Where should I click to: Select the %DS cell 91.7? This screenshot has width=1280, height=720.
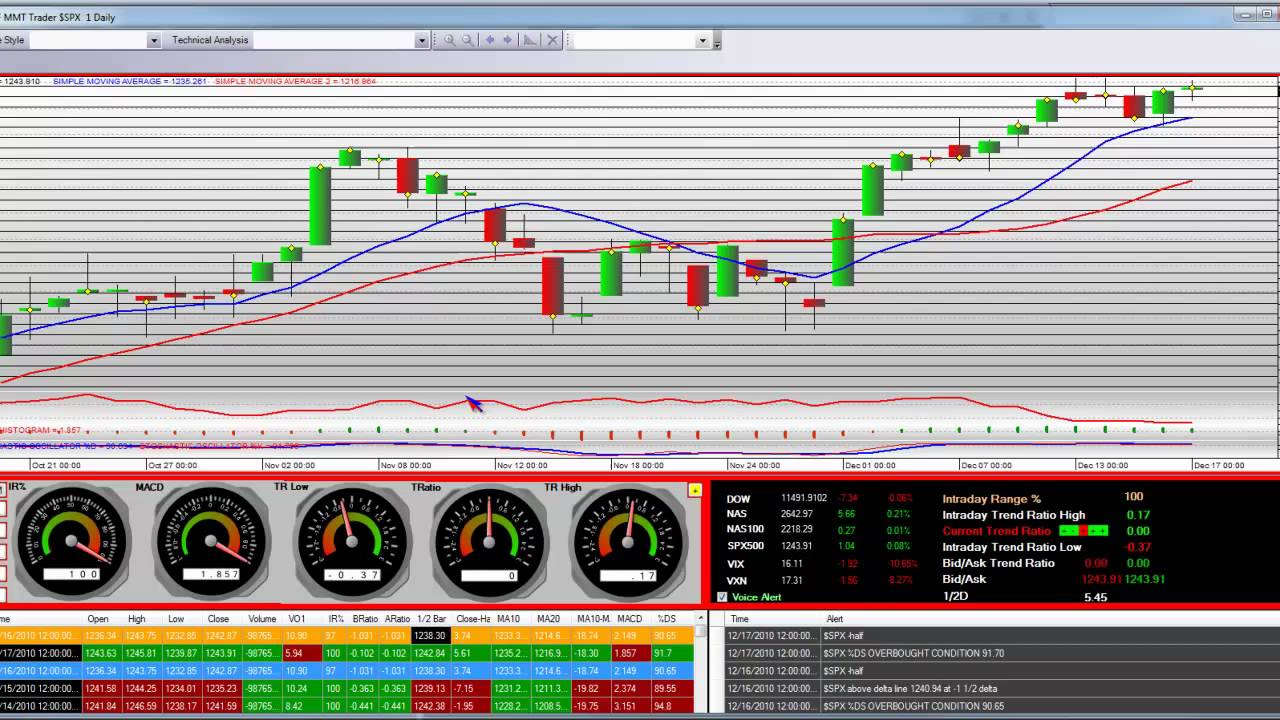tap(671, 653)
